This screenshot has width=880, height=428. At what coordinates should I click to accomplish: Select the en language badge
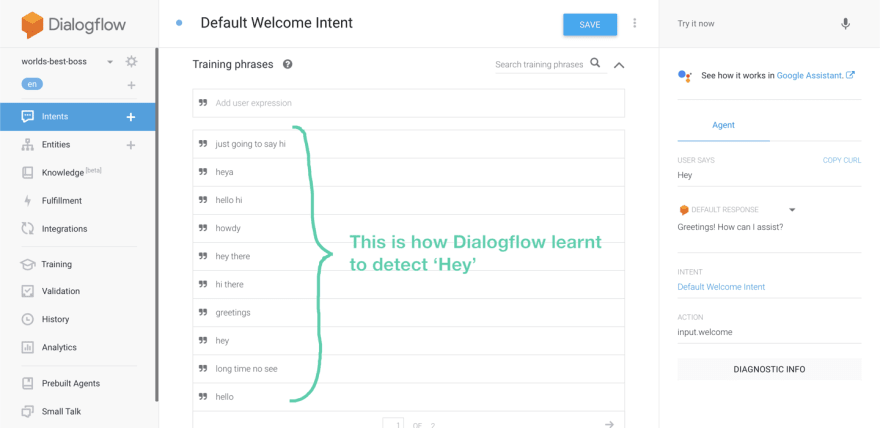click(32, 84)
